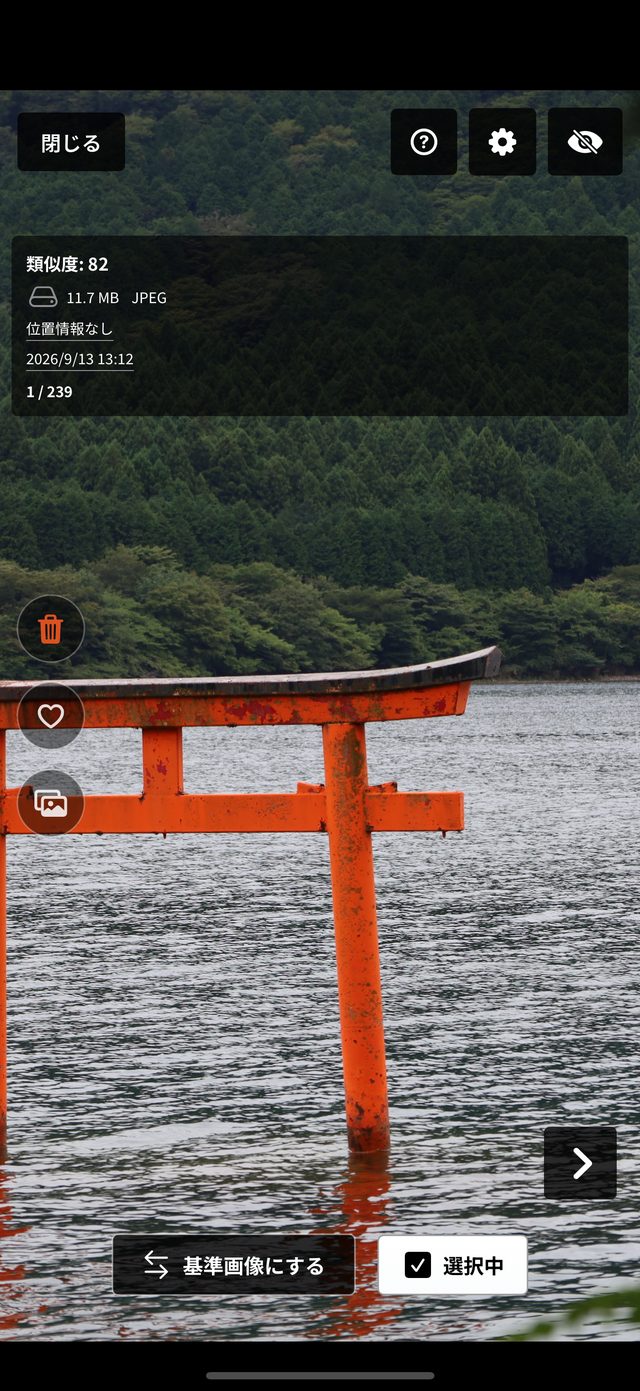Image resolution: width=640 pixels, height=1391 pixels.
Task: Open the help question-mark icon
Action: point(424,142)
